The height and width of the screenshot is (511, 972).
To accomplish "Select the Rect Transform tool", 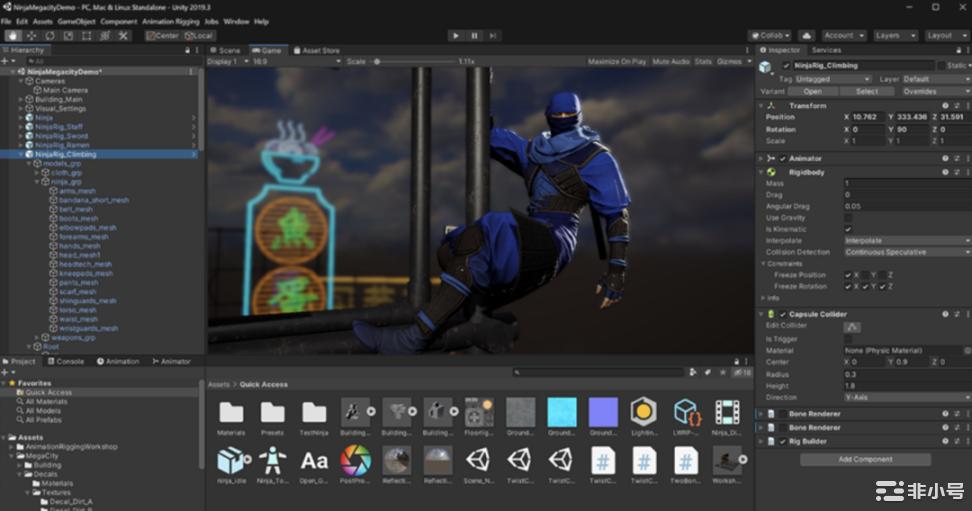I will pyautogui.click(x=87, y=35).
